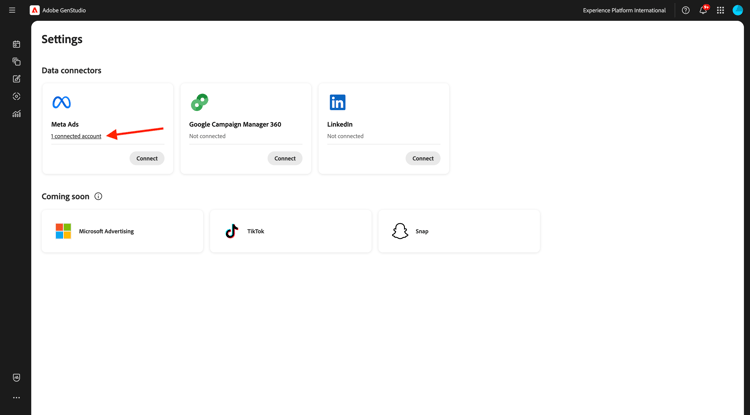Open the calendar icon in sidebar
This screenshot has width=750, height=415.
pos(16,44)
